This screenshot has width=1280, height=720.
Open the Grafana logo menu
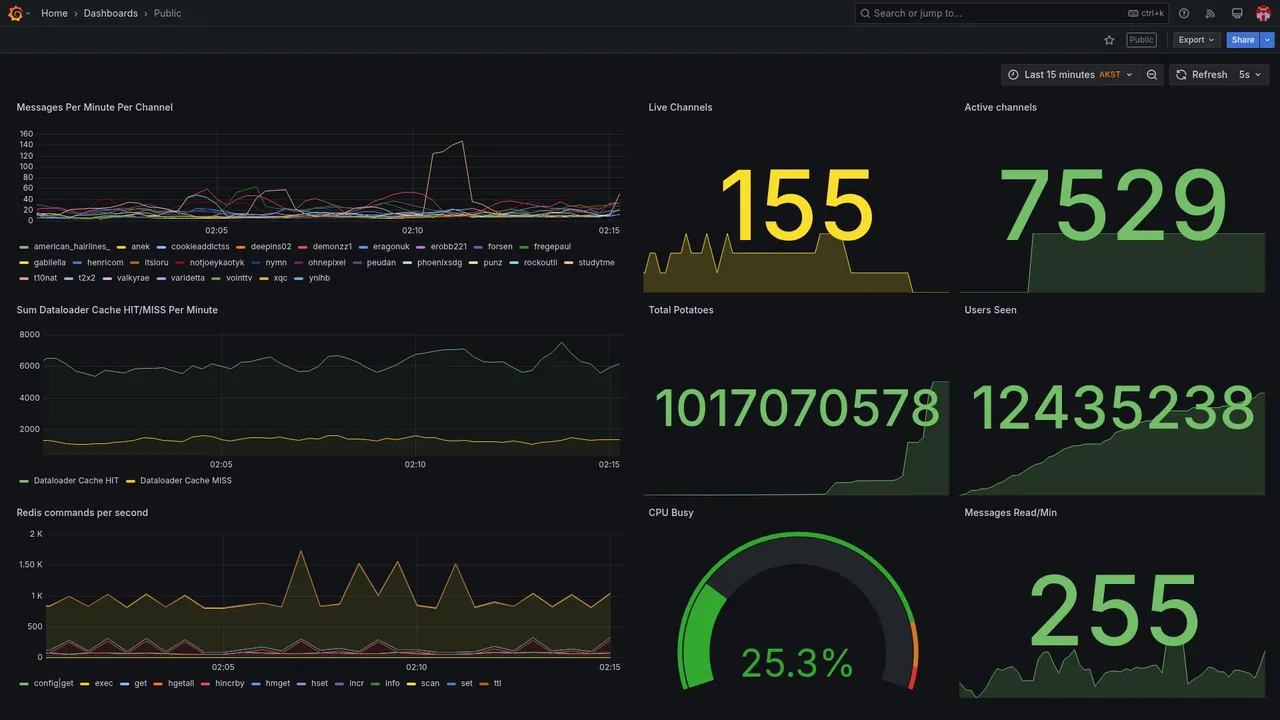(15, 13)
